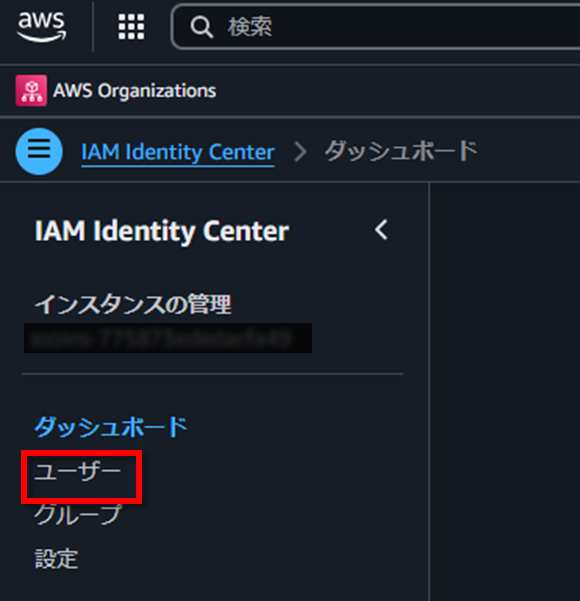Click the AWS Organizations pink icon

(31, 91)
